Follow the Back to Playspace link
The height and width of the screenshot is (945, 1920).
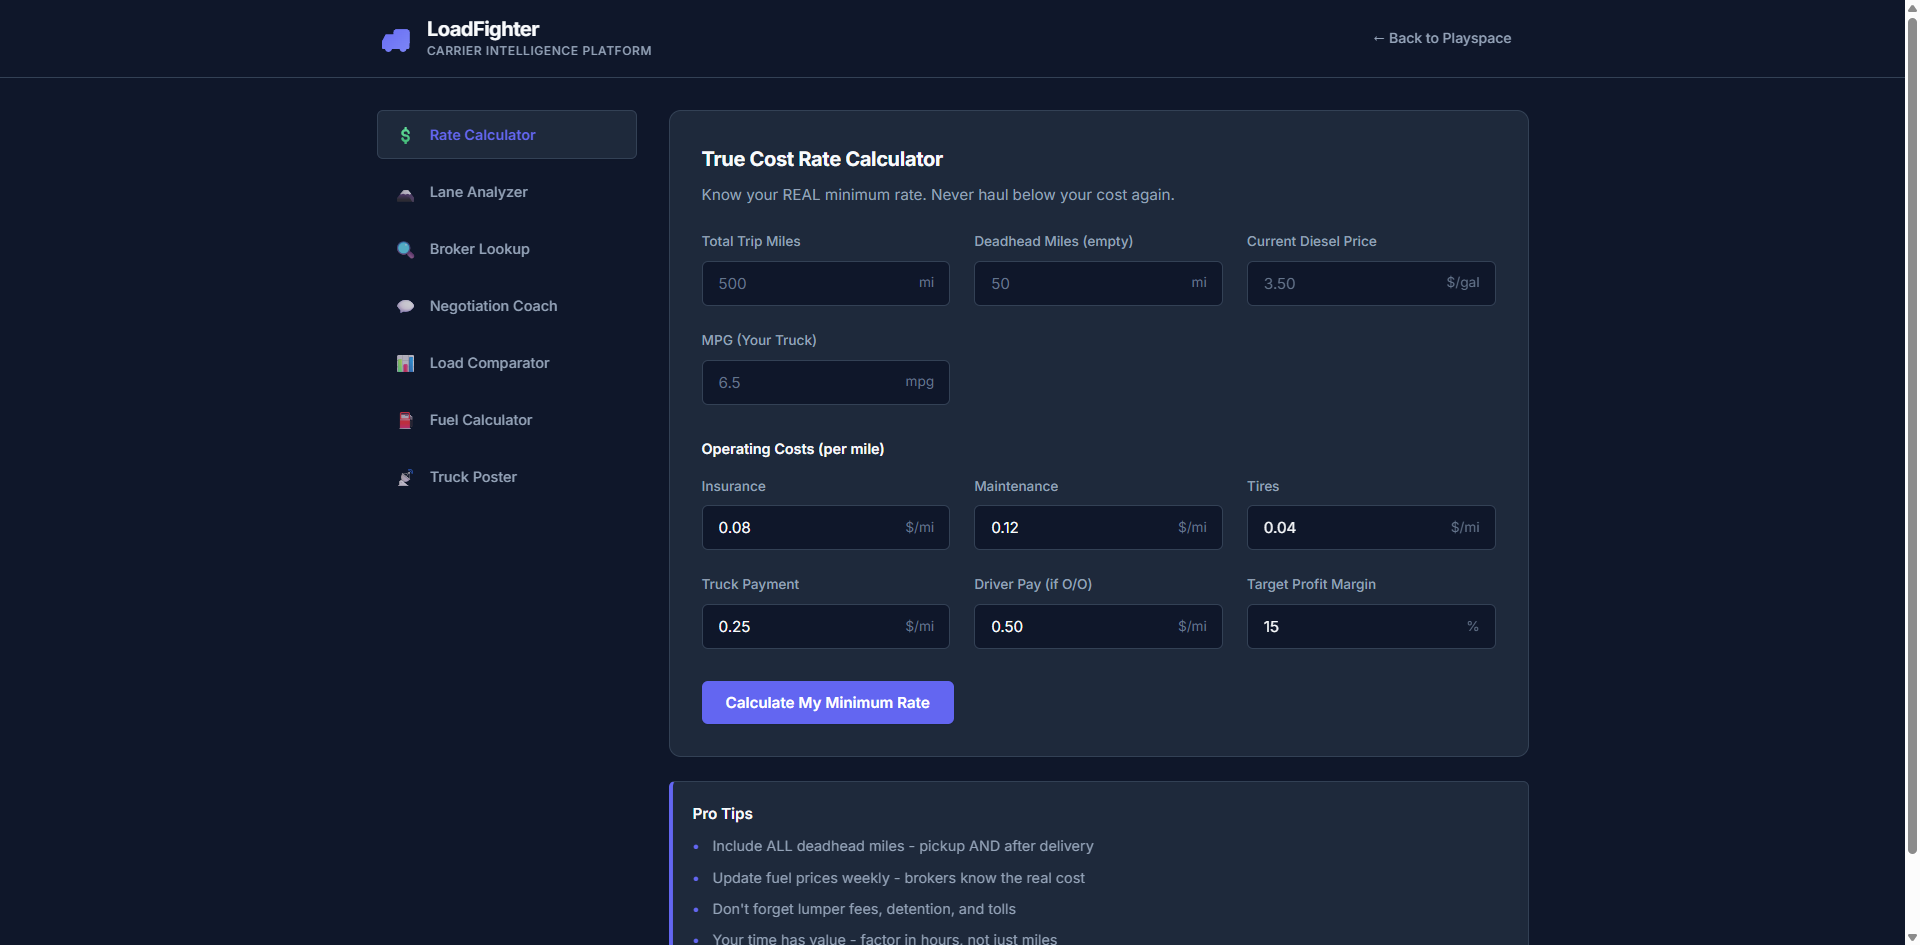click(x=1441, y=38)
